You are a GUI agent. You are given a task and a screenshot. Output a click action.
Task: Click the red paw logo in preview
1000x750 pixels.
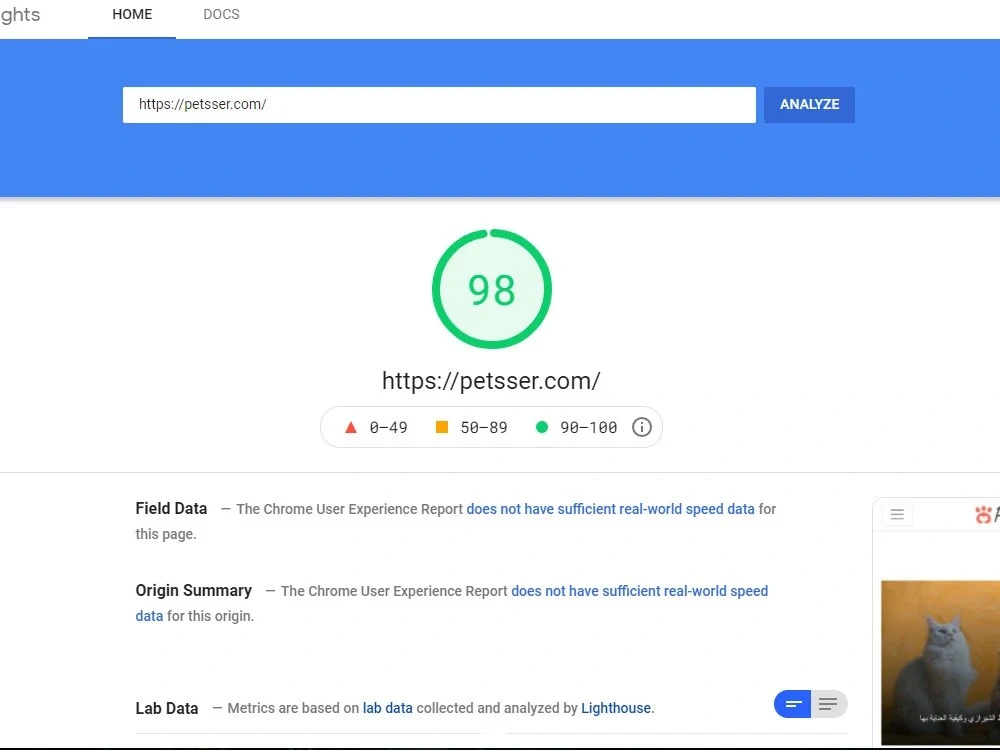coord(983,514)
